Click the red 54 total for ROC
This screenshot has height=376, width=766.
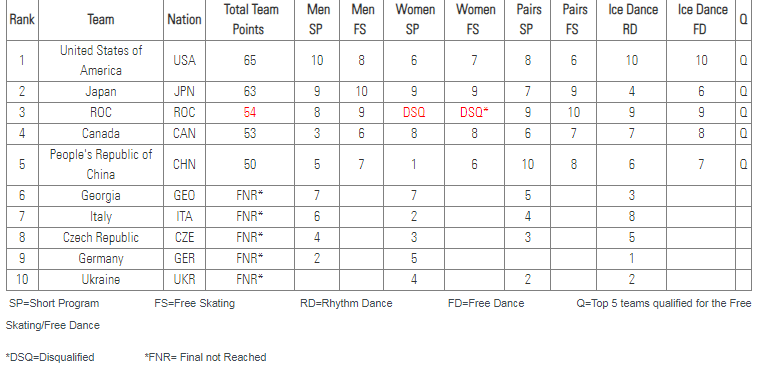[250, 113]
